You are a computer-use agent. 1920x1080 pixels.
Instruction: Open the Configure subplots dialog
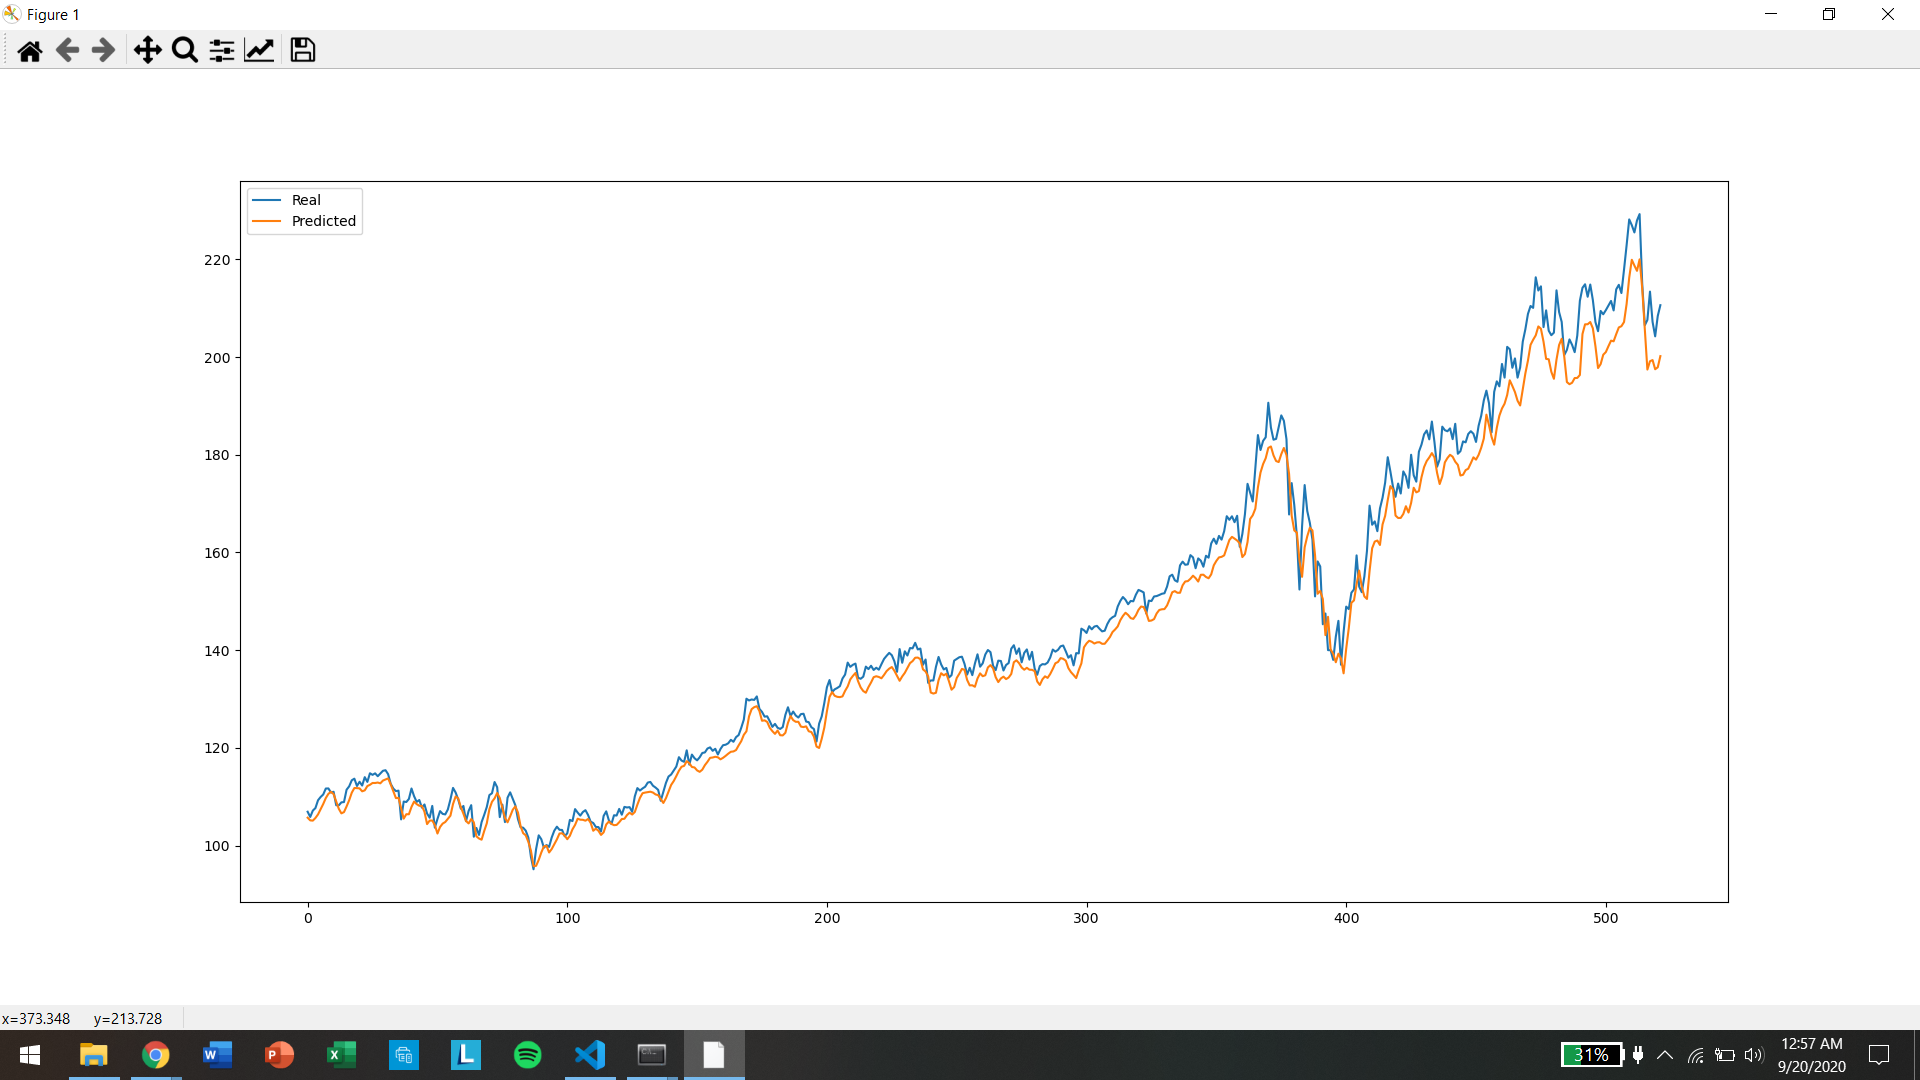tap(222, 50)
